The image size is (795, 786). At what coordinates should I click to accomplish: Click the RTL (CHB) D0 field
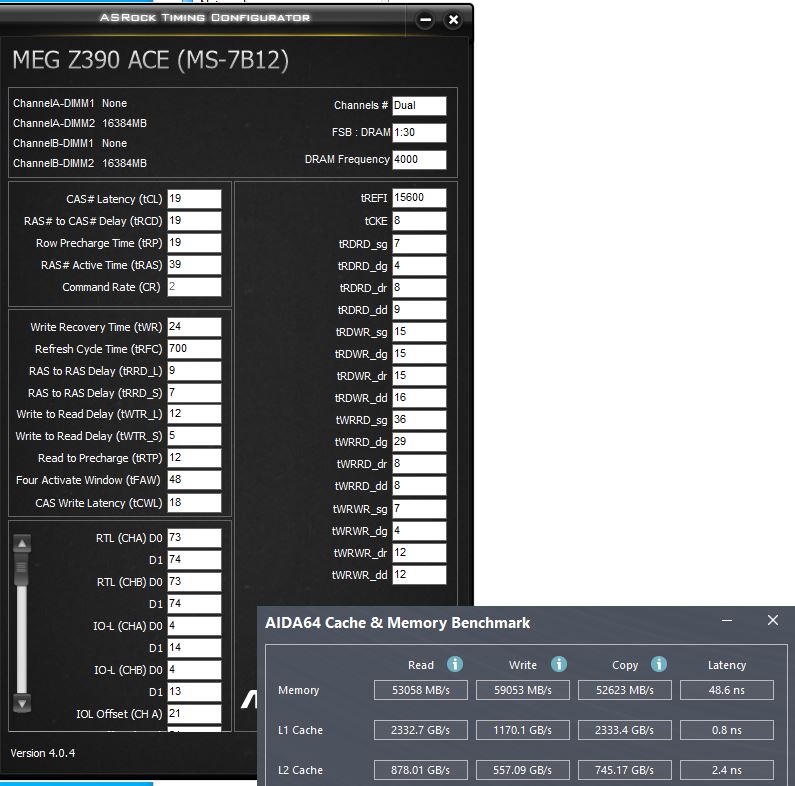click(x=194, y=582)
